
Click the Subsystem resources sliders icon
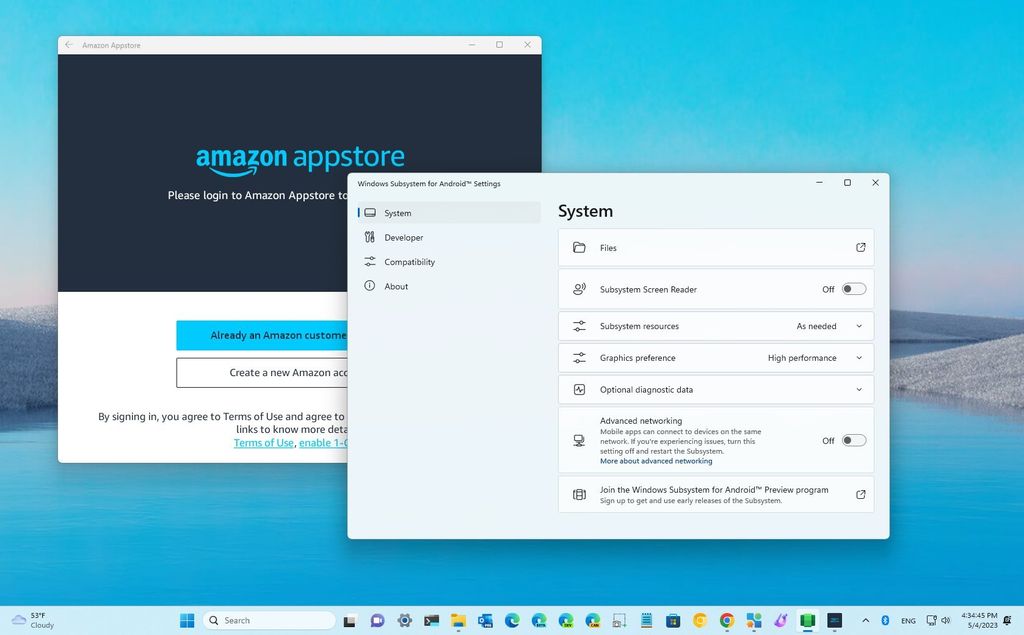click(580, 325)
